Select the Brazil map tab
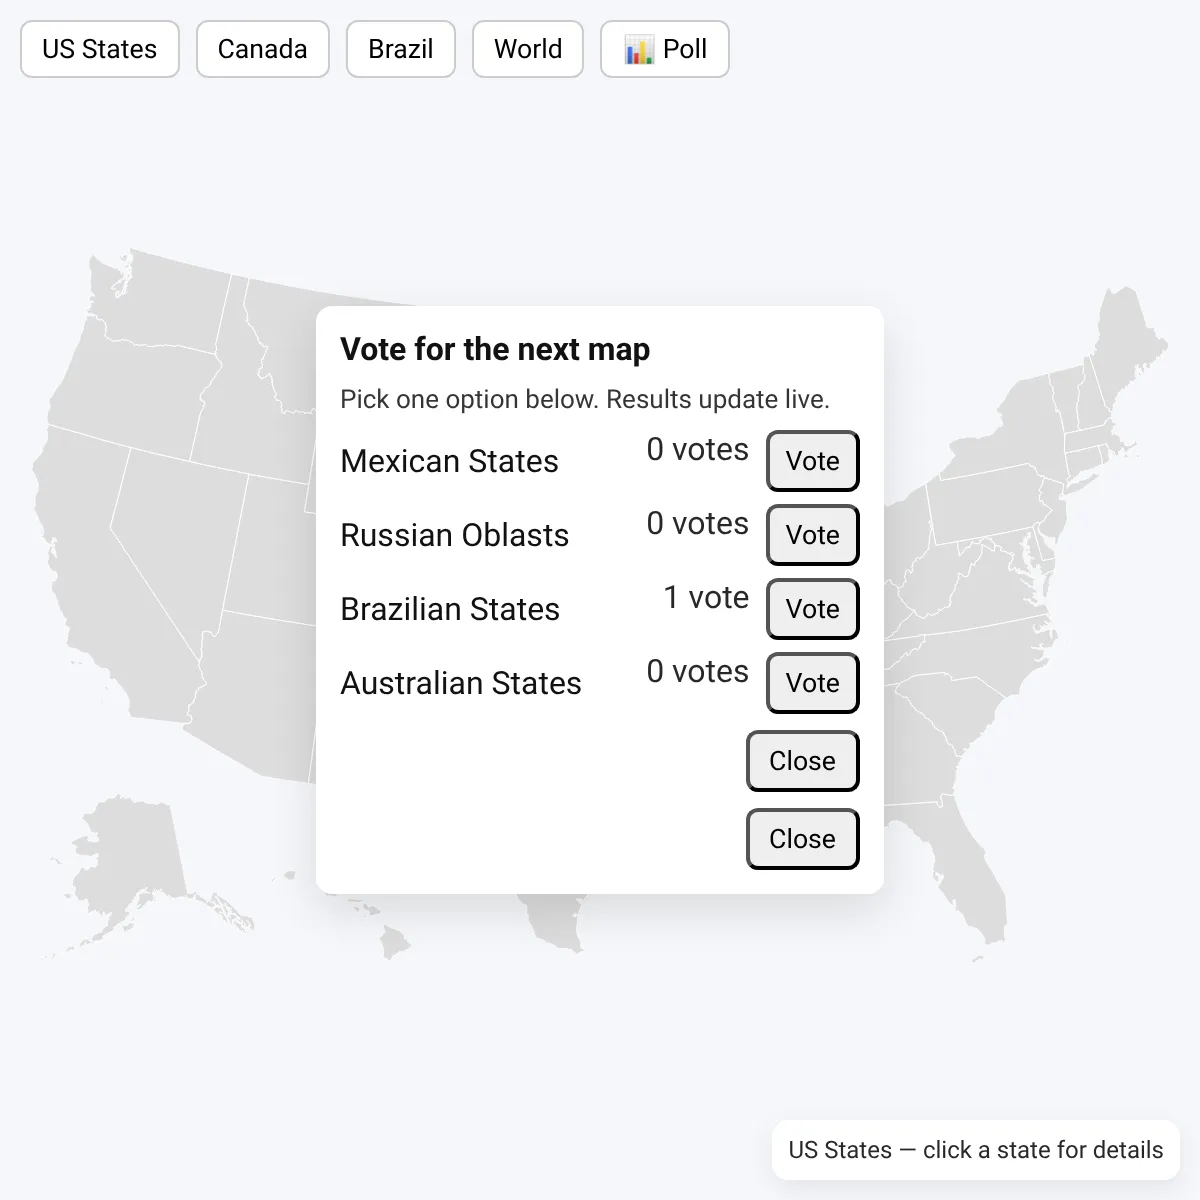The height and width of the screenshot is (1200, 1200). (401, 49)
